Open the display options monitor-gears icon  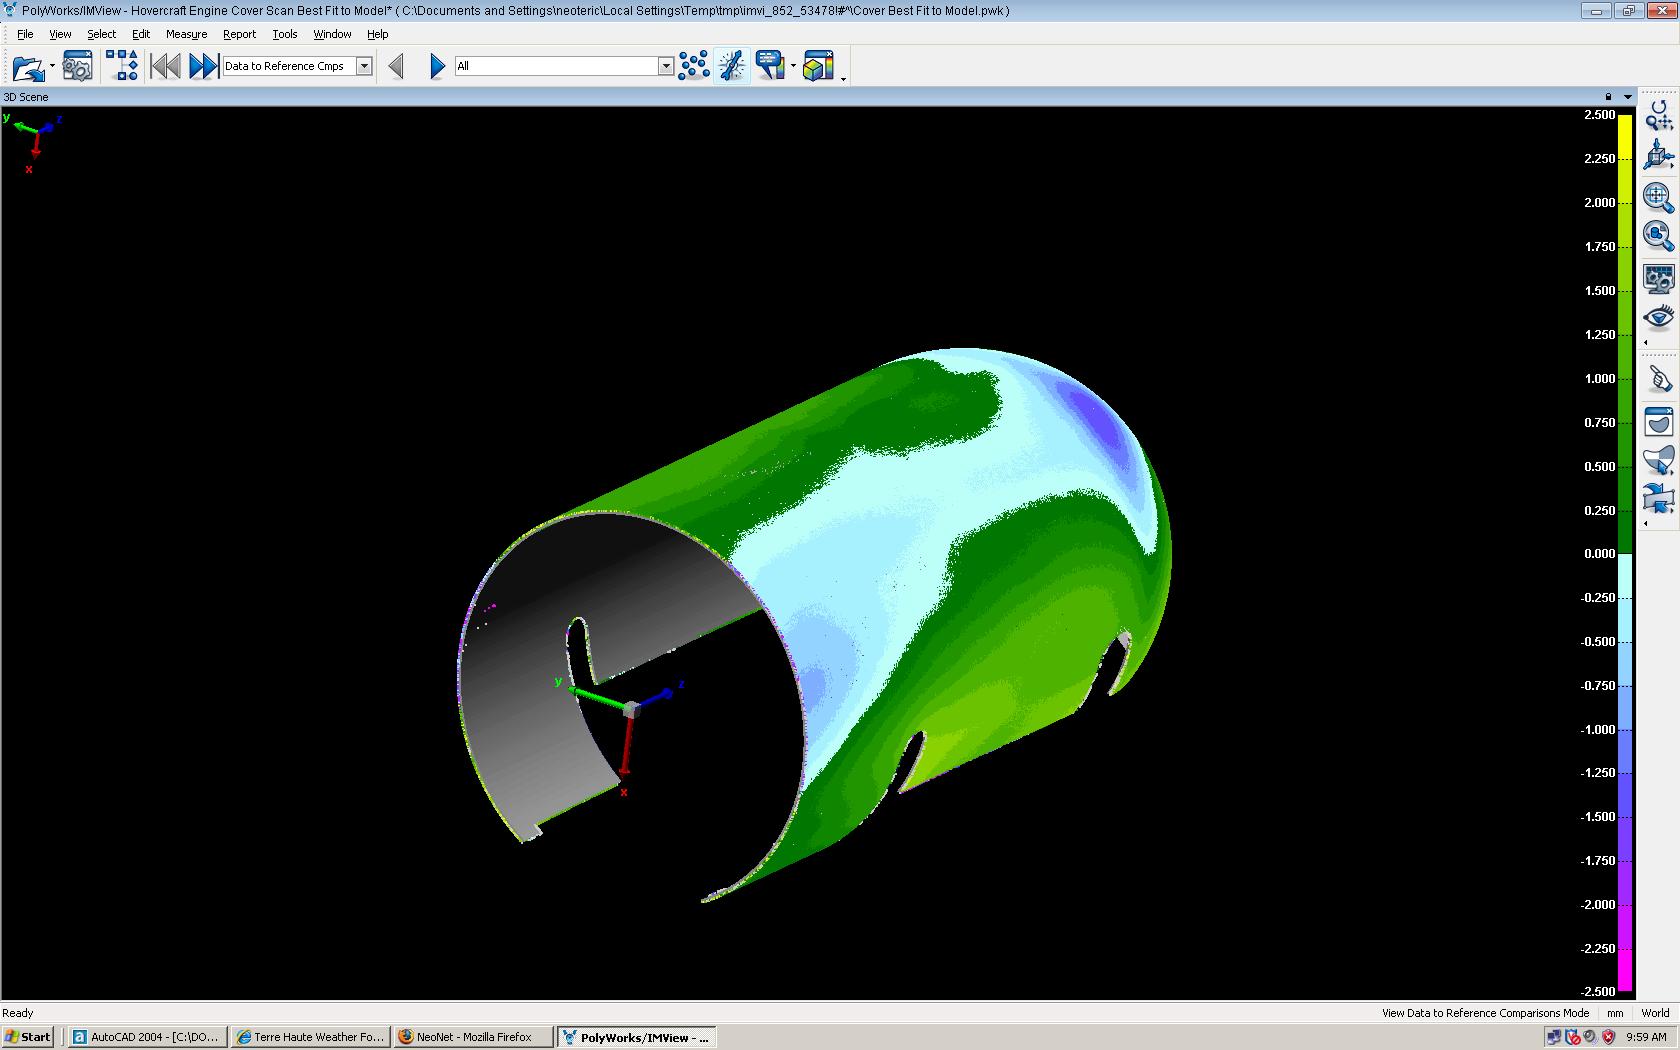tap(1658, 278)
